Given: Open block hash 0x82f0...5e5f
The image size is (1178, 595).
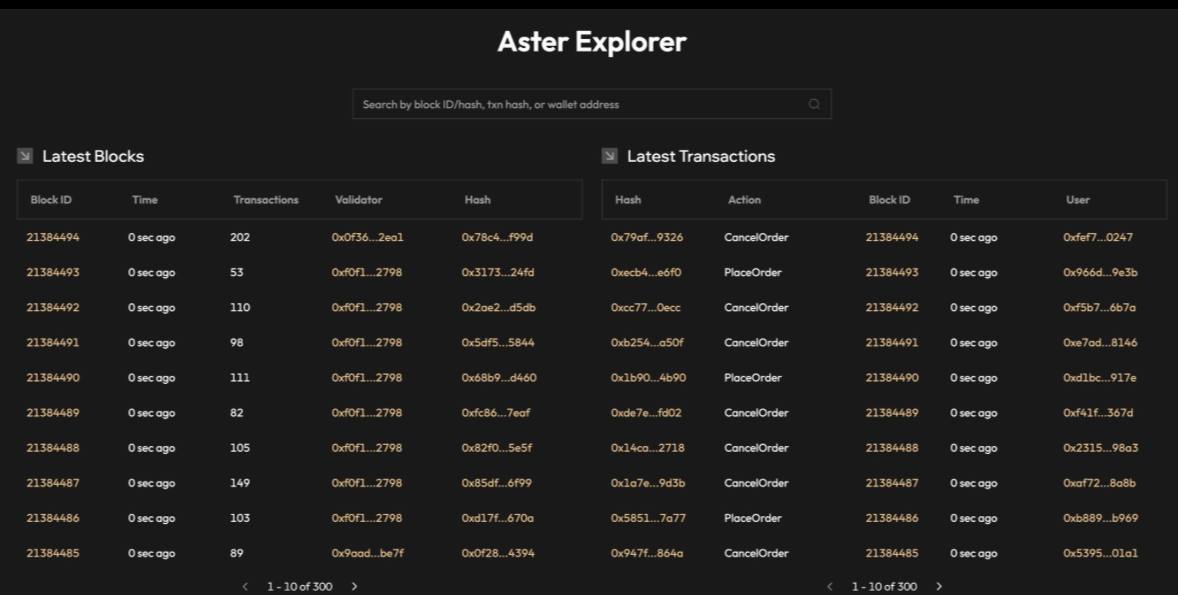Looking at the screenshot, I should [497, 448].
